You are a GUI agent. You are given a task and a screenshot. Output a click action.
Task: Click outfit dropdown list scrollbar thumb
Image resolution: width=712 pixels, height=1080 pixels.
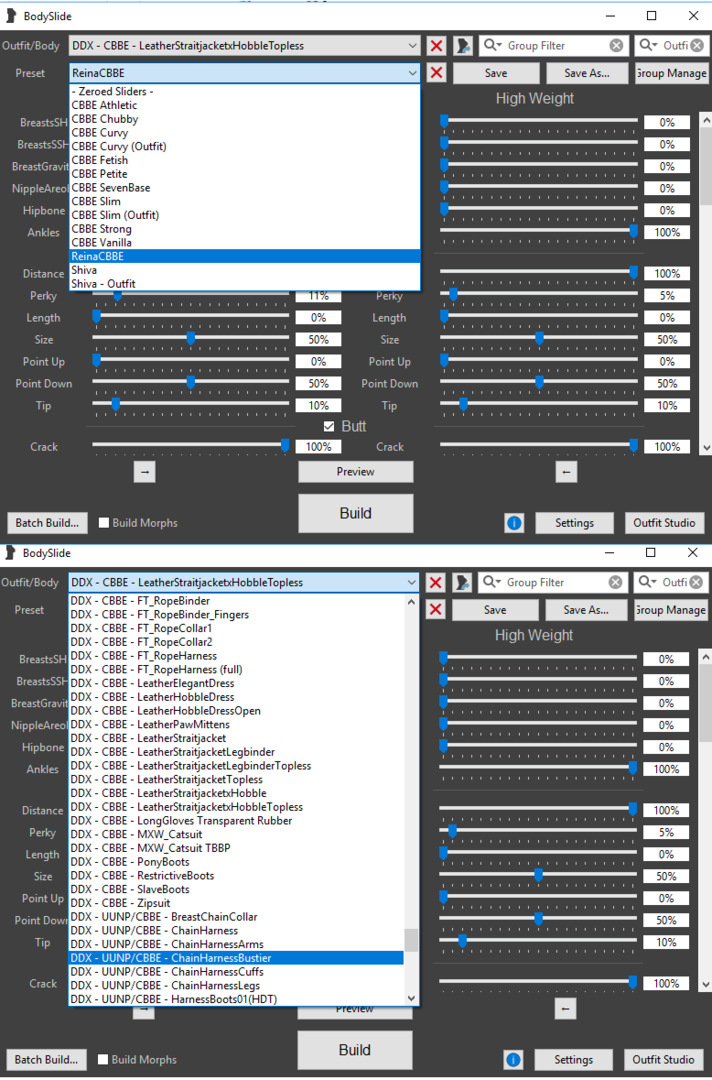[x=411, y=939]
